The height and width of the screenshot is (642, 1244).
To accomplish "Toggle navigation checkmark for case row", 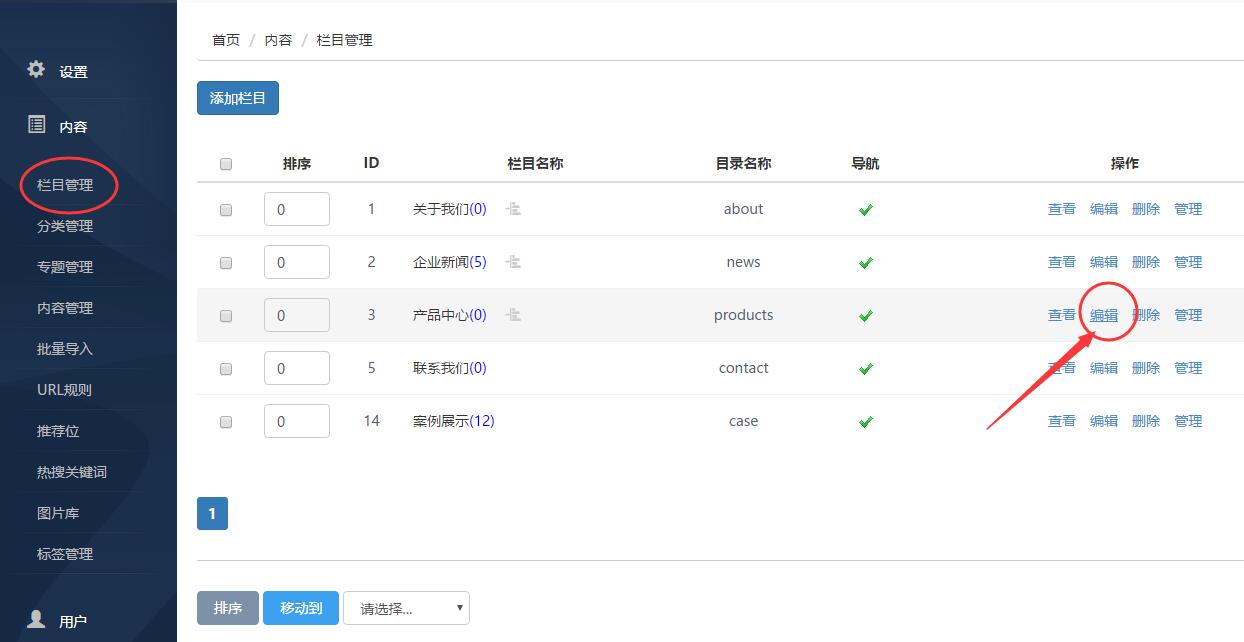I will tap(866, 422).
